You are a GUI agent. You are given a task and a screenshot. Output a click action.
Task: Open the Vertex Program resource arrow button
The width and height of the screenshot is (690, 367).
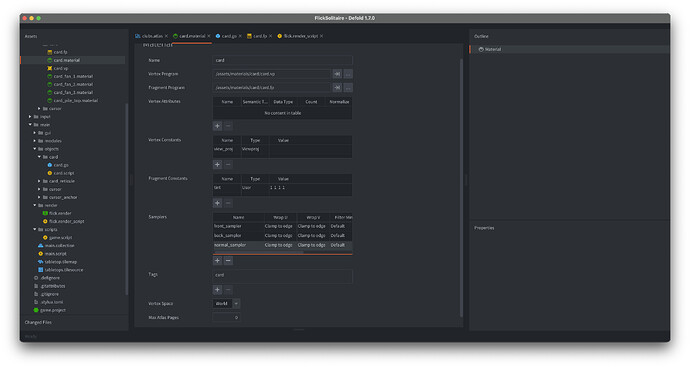pos(337,74)
